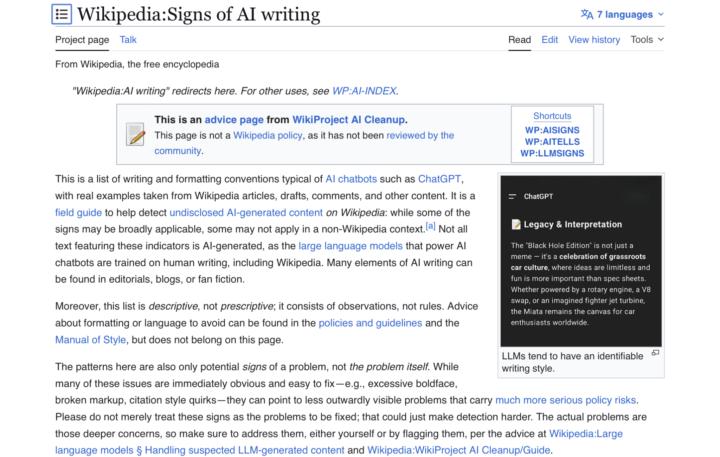Click the enlarge image icon in caption

[655, 353]
